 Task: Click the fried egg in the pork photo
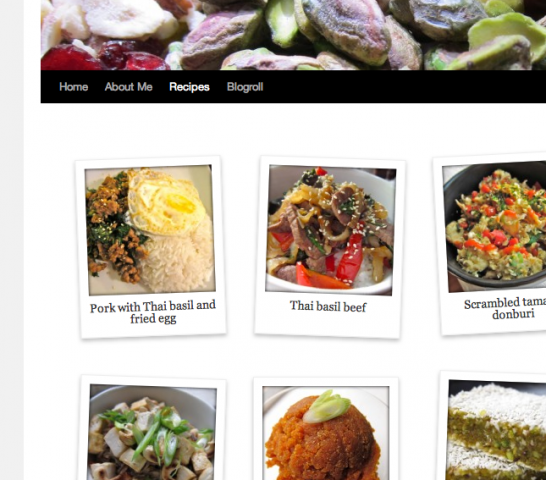tap(163, 202)
